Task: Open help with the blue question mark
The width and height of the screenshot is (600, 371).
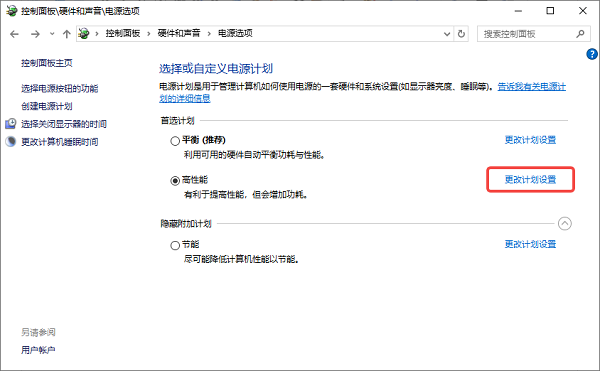Action: [592, 54]
